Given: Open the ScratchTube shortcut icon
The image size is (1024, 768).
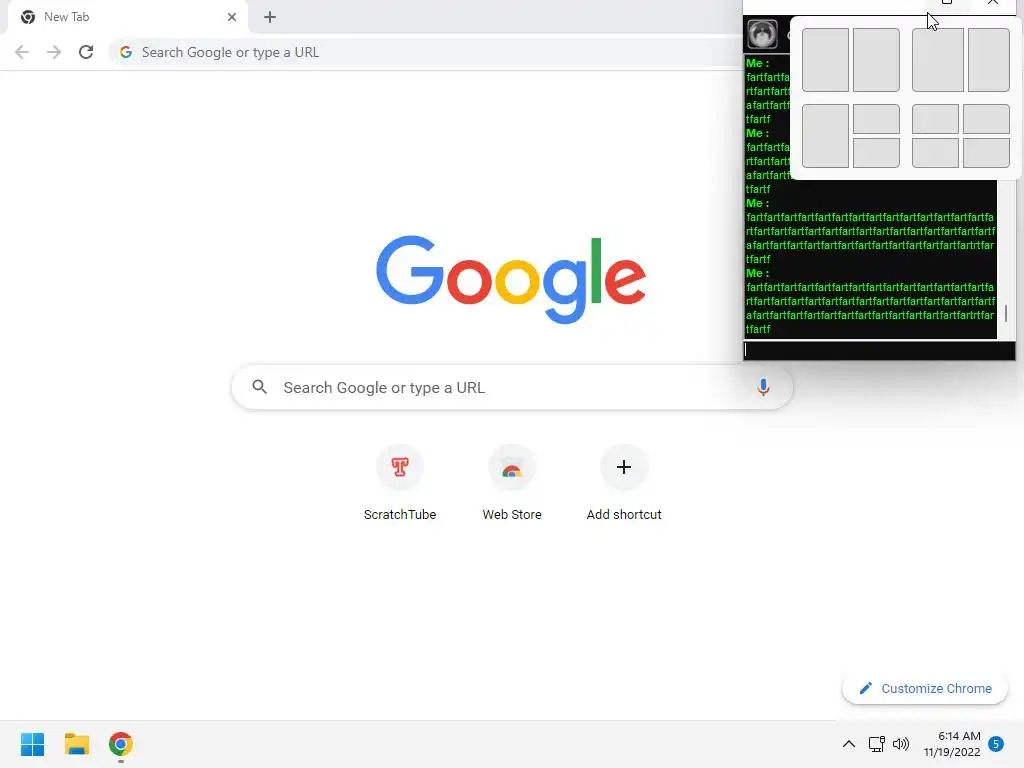Looking at the screenshot, I should [x=400, y=467].
